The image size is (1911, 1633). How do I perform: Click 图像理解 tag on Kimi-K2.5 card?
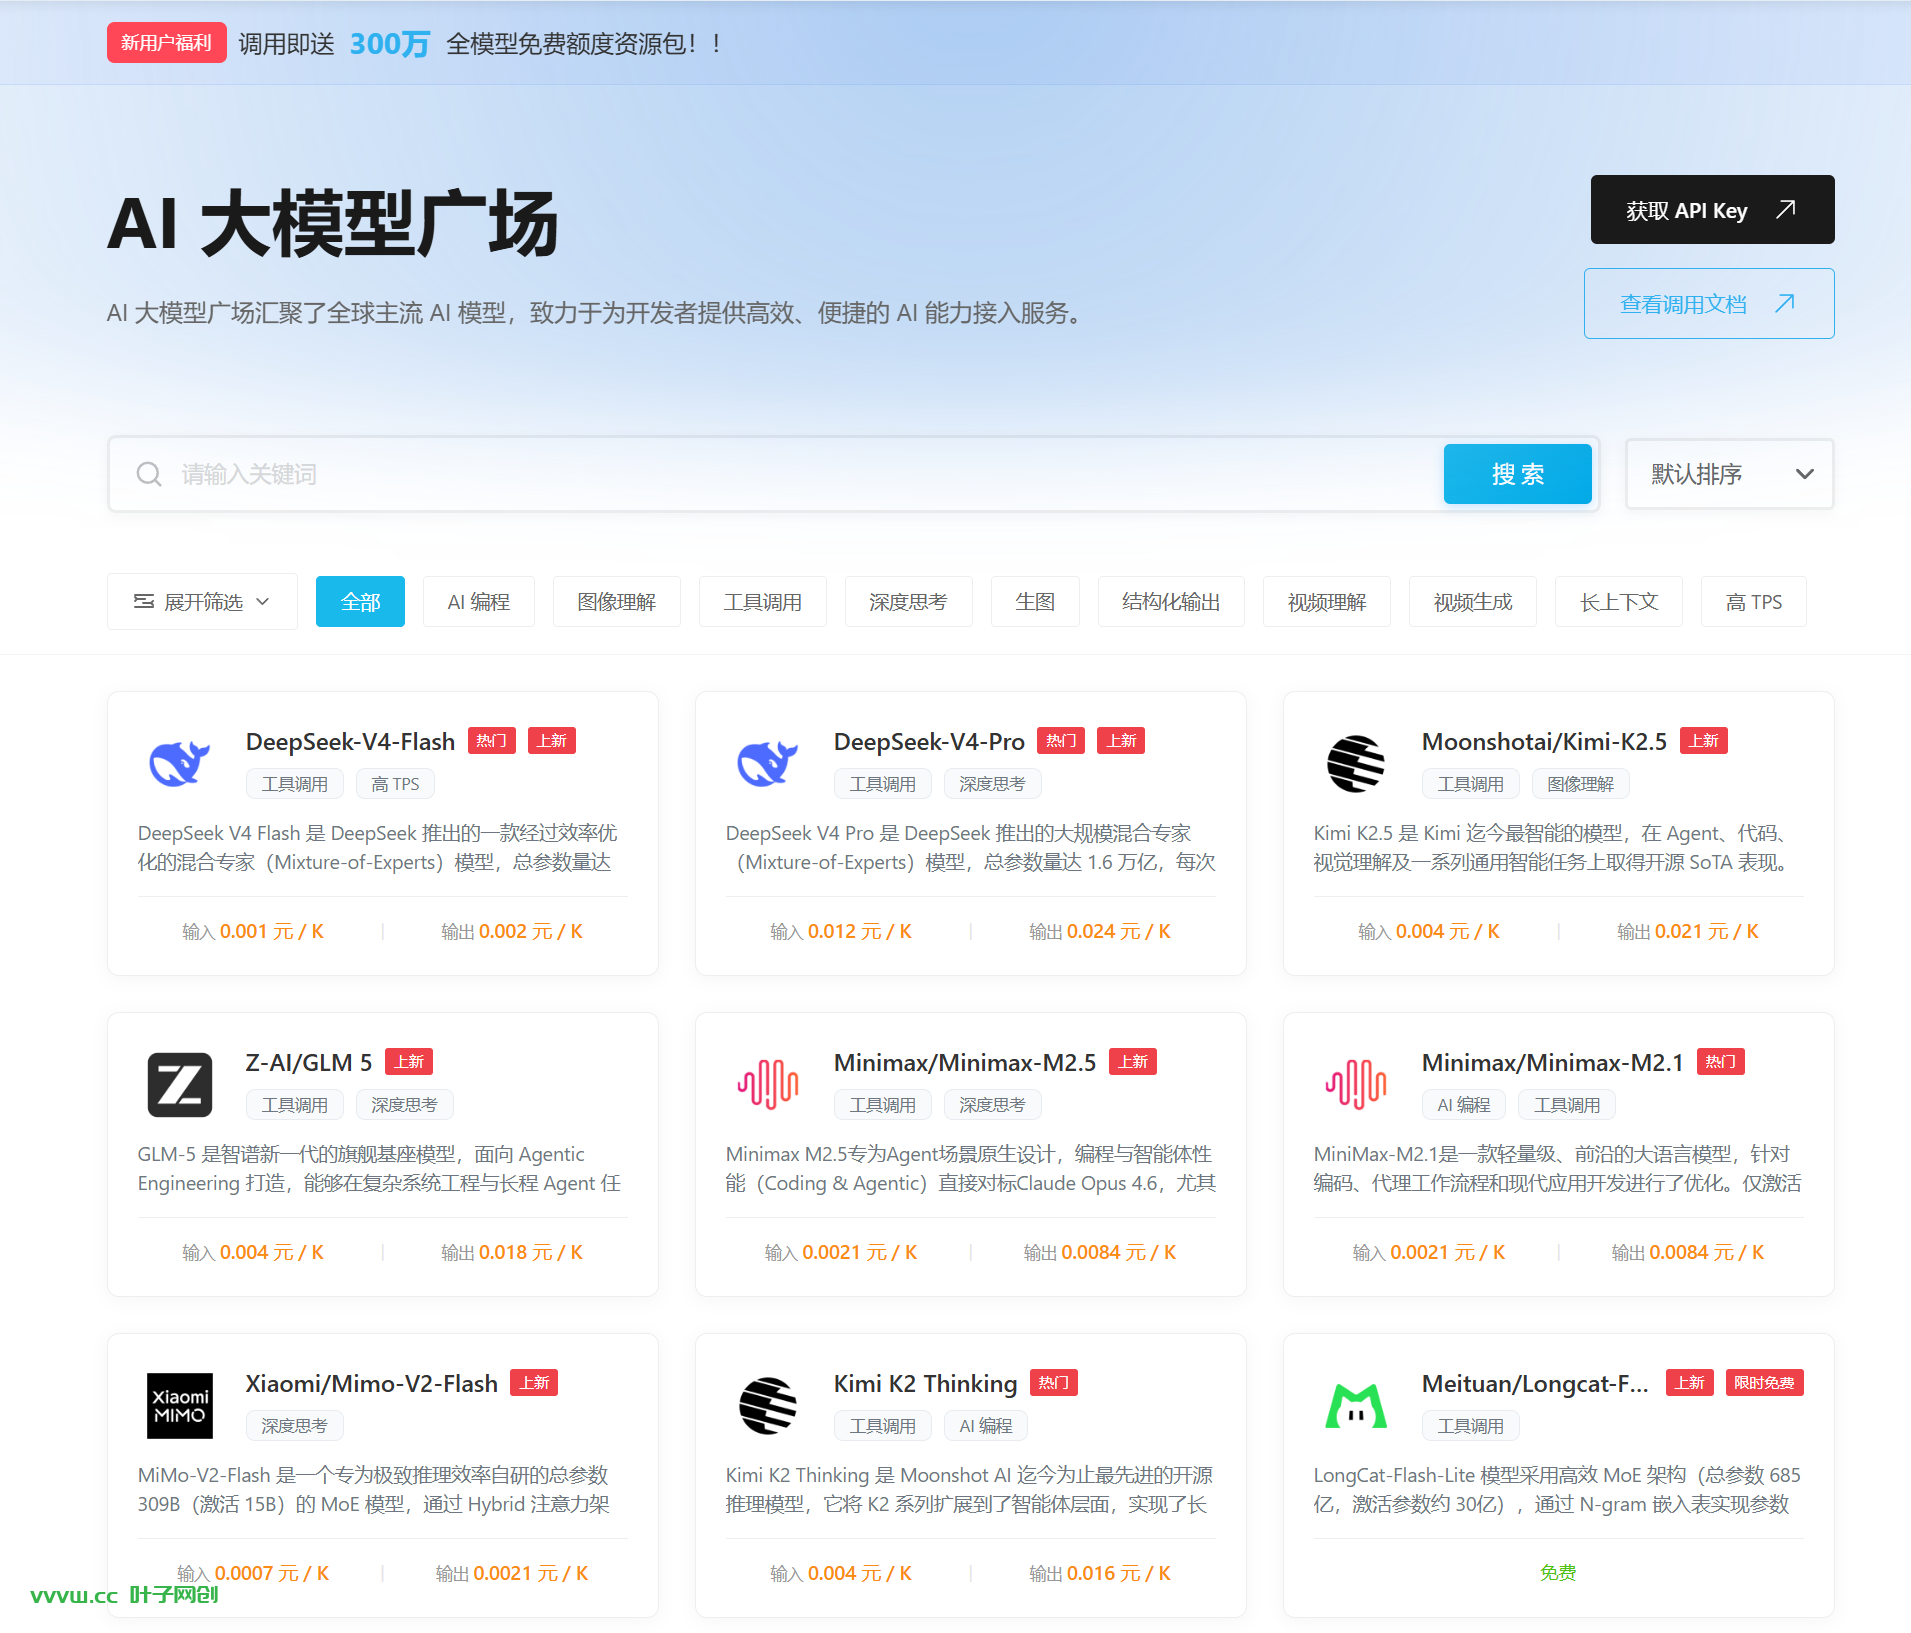click(1580, 784)
